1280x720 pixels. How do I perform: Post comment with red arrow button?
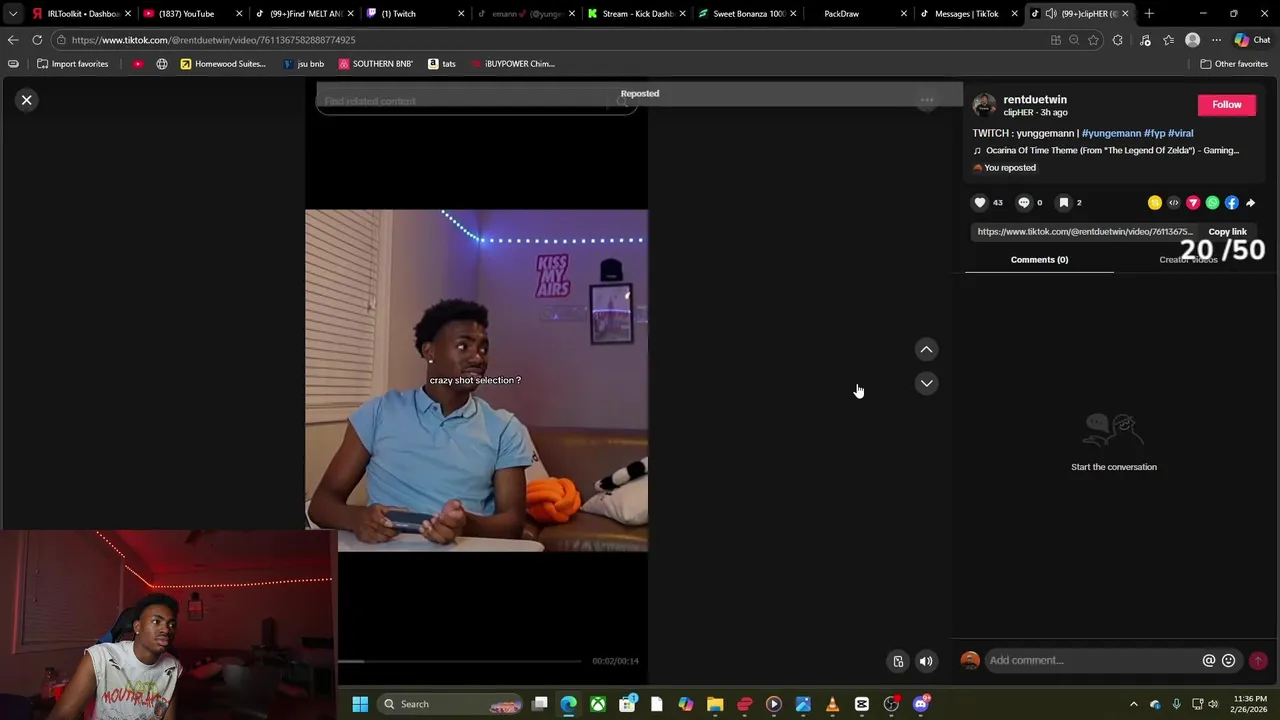click(x=1258, y=660)
